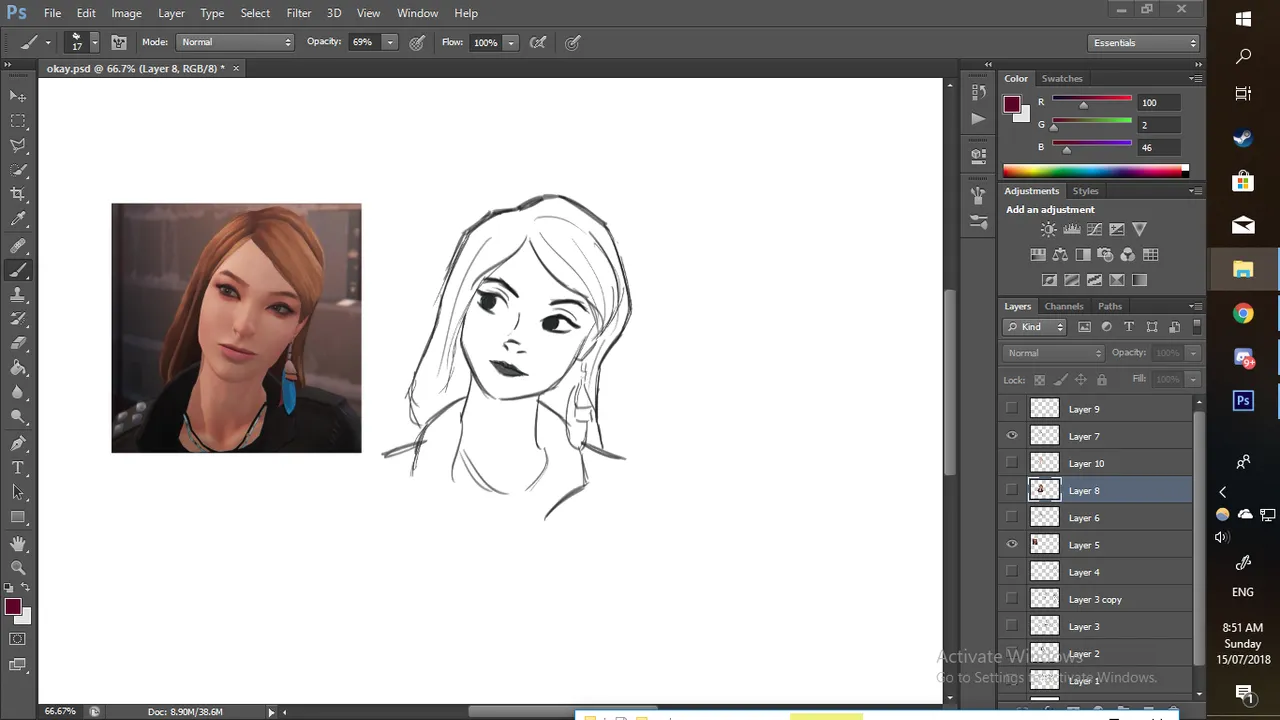Image resolution: width=1280 pixels, height=720 pixels.
Task: Open Chrome from the Windows taskbar
Action: pyautogui.click(x=1243, y=314)
